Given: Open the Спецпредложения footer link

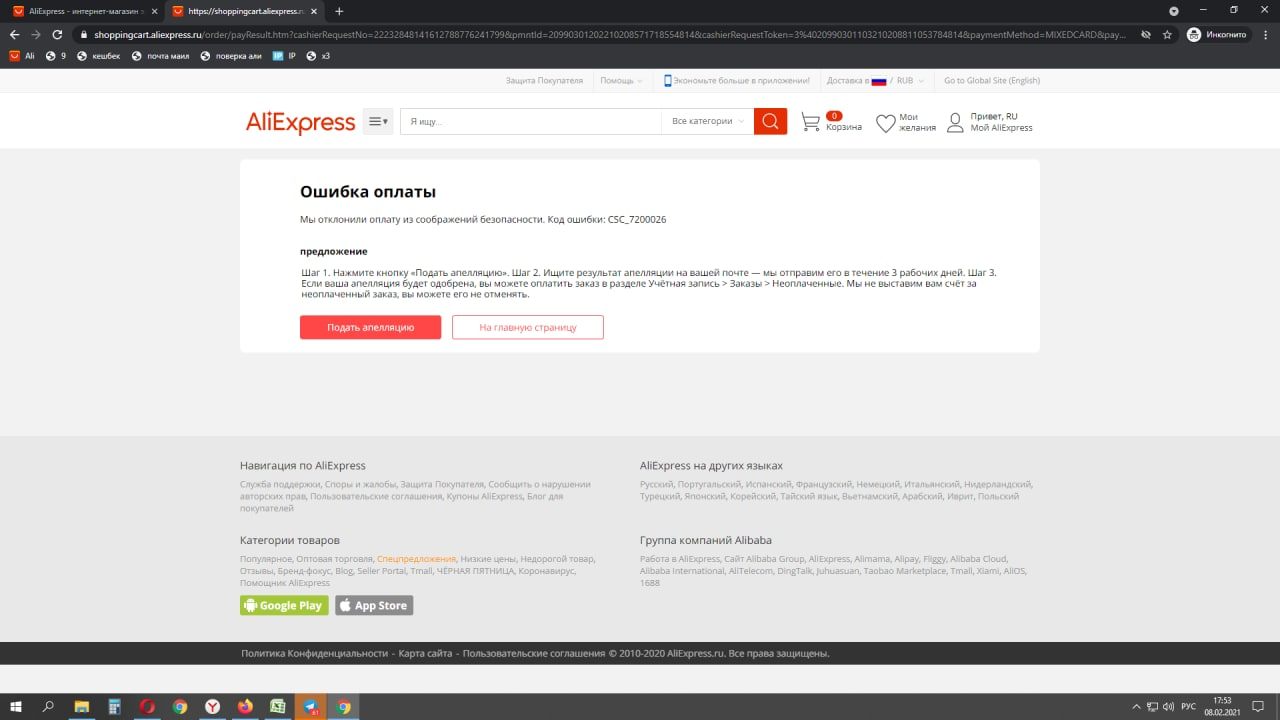Looking at the screenshot, I should 416,559.
